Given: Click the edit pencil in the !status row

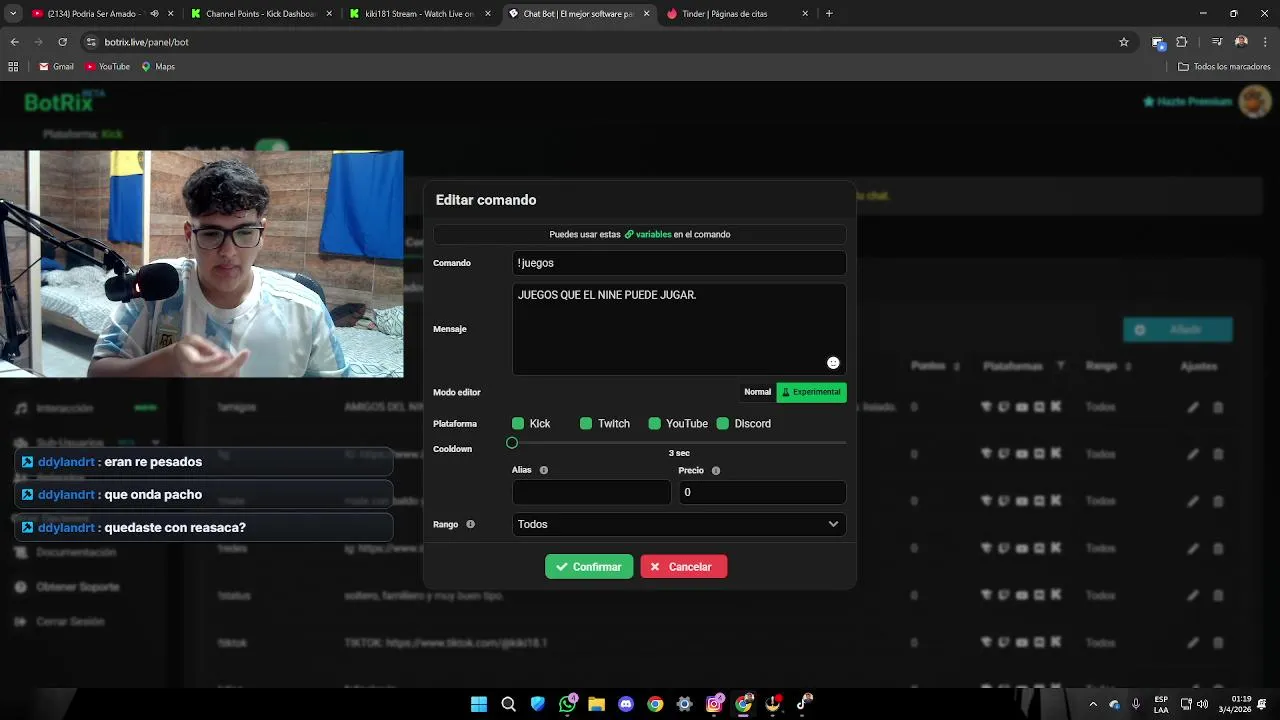Looking at the screenshot, I should (x=1192, y=595).
